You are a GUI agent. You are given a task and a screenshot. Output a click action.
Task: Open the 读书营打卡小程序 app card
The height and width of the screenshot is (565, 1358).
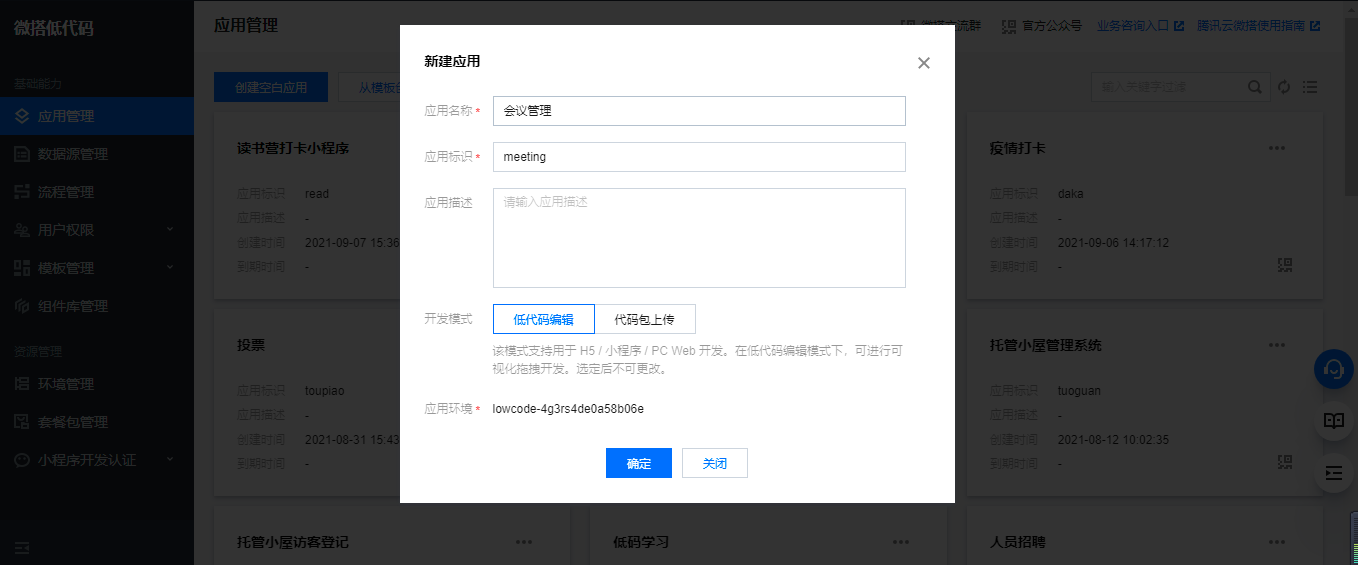(x=292, y=149)
